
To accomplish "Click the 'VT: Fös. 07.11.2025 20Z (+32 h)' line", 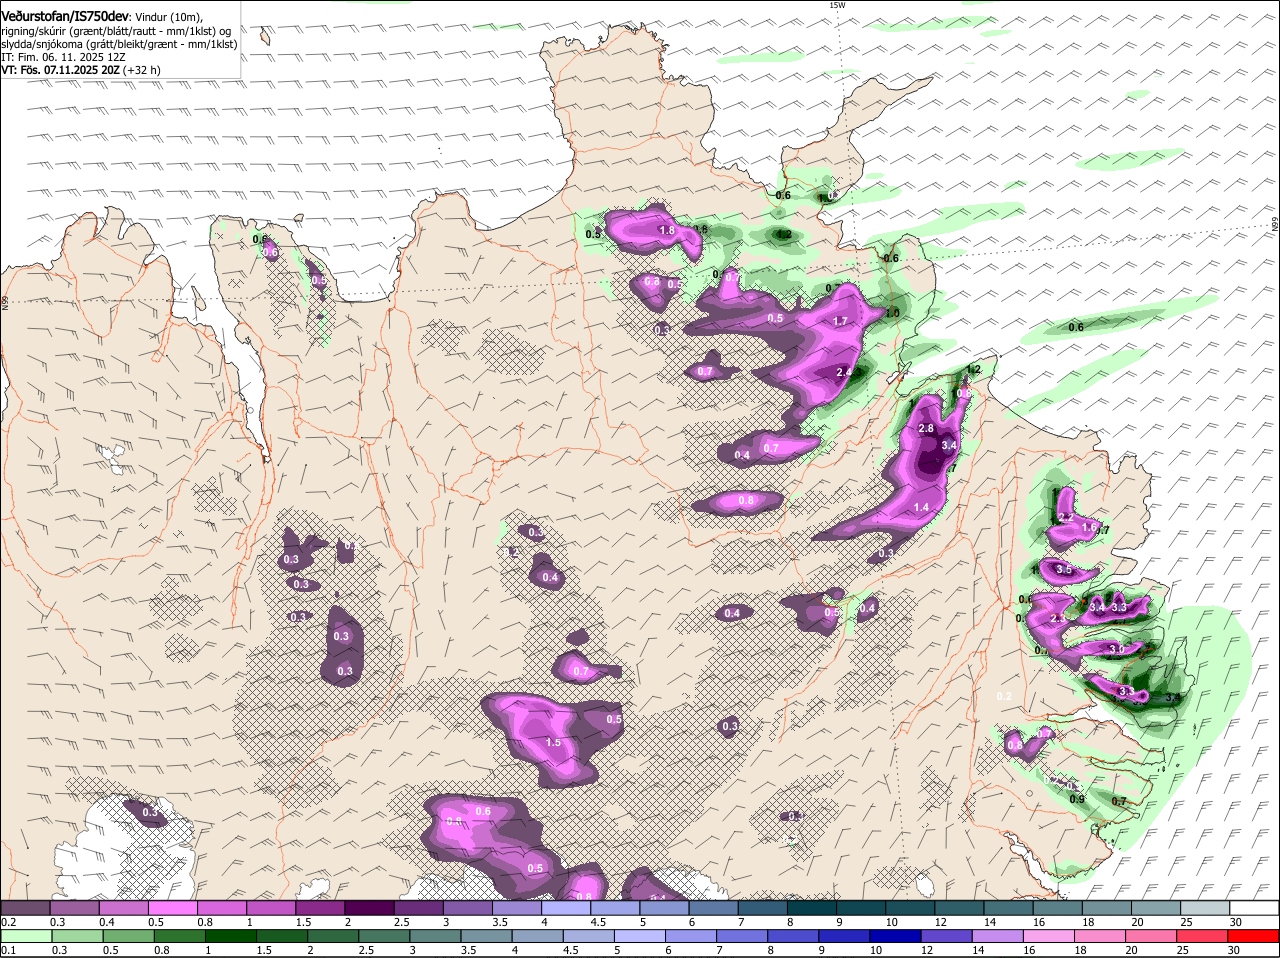I will [81, 70].
